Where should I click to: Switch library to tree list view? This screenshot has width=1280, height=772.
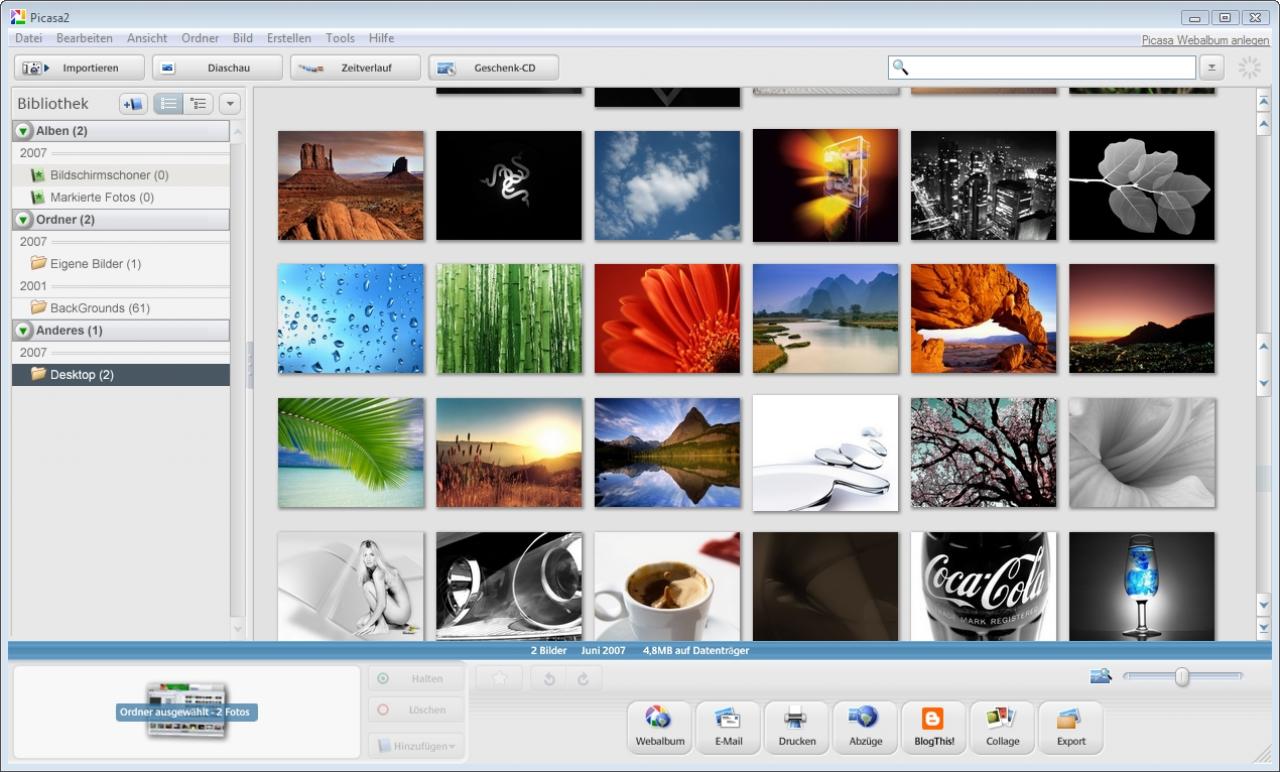tap(198, 104)
